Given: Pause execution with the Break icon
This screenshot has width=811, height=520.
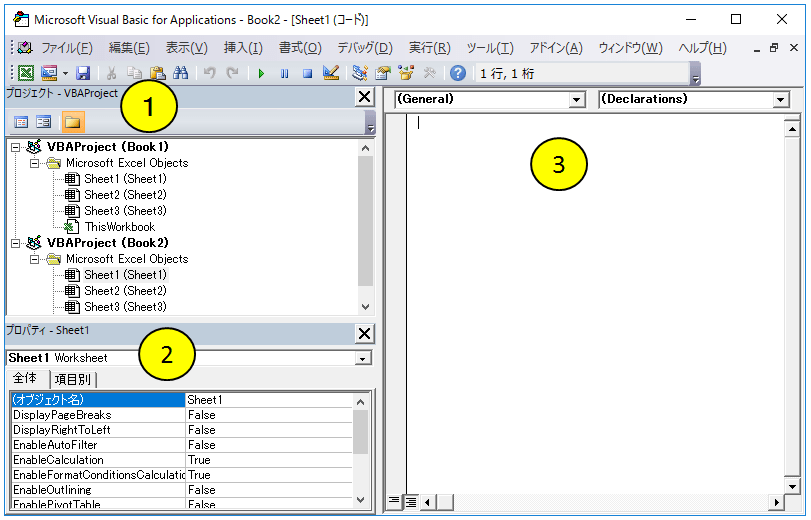Looking at the screenshot, I should tap(284, 73).
